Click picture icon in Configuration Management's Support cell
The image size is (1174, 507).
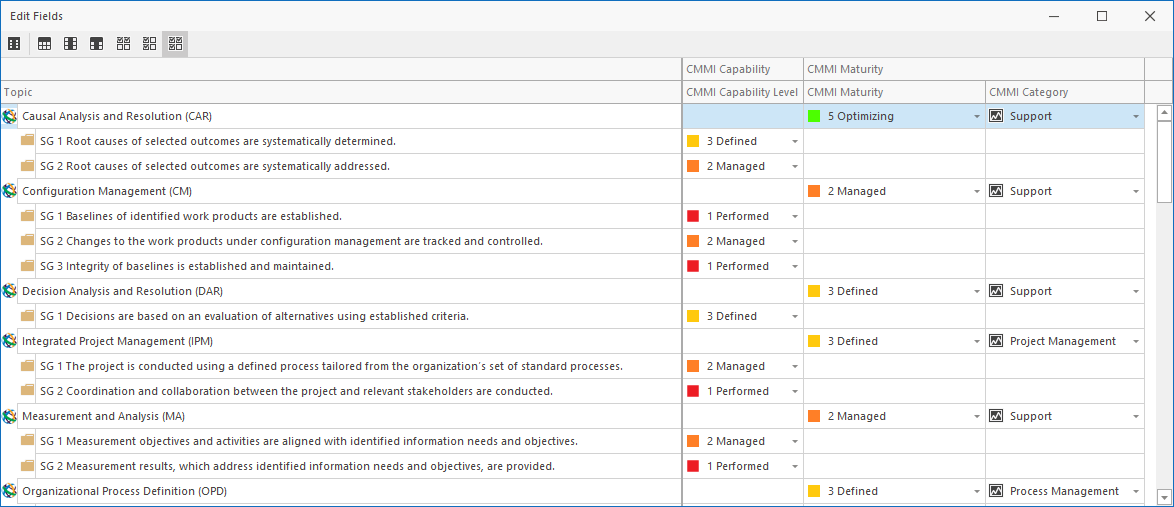pyautogui.click(x=996, y=191)
